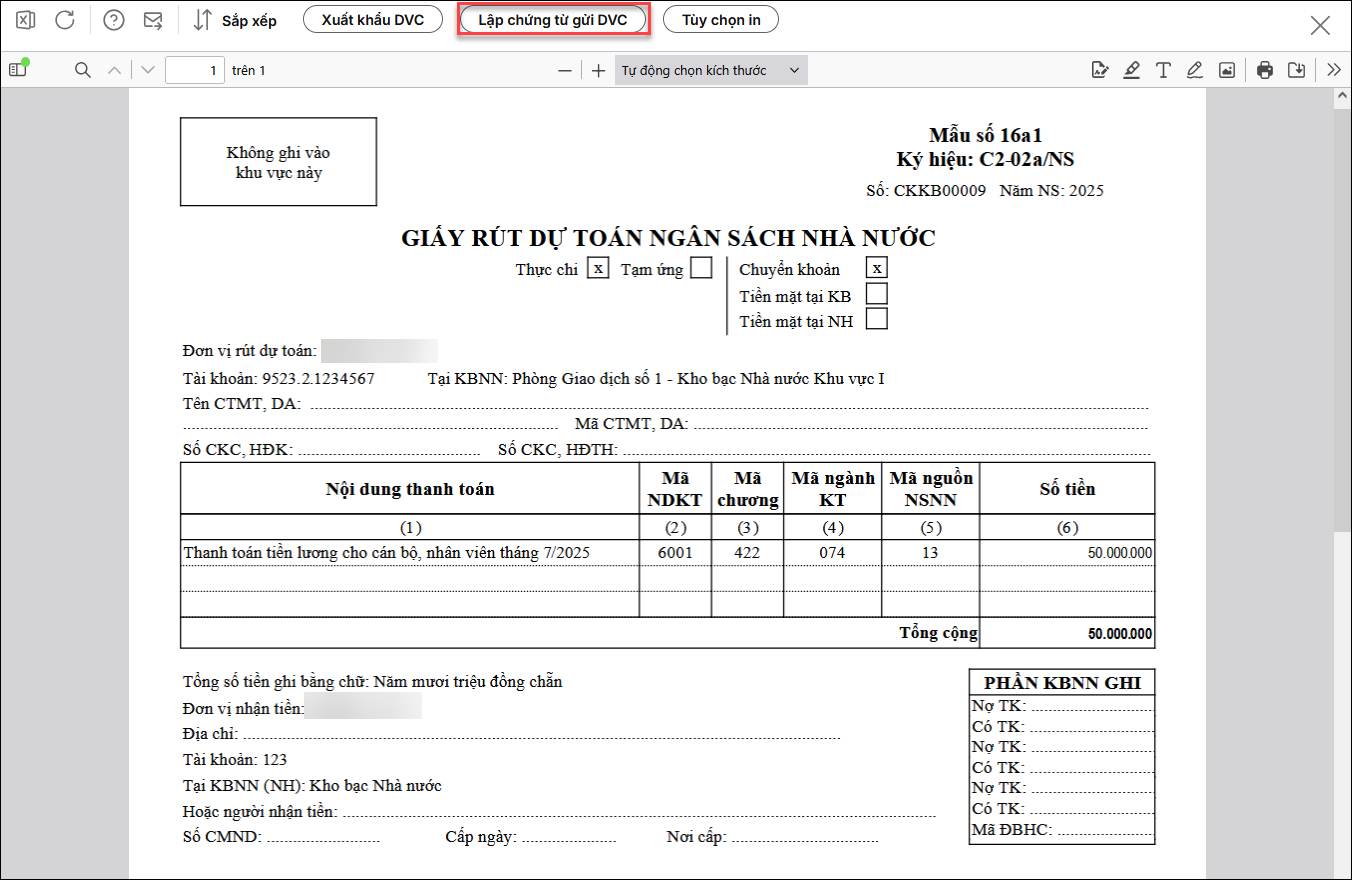Select the highlight tool
1352x880 pixels.
pyautogui.click(x=1131, y=70)
